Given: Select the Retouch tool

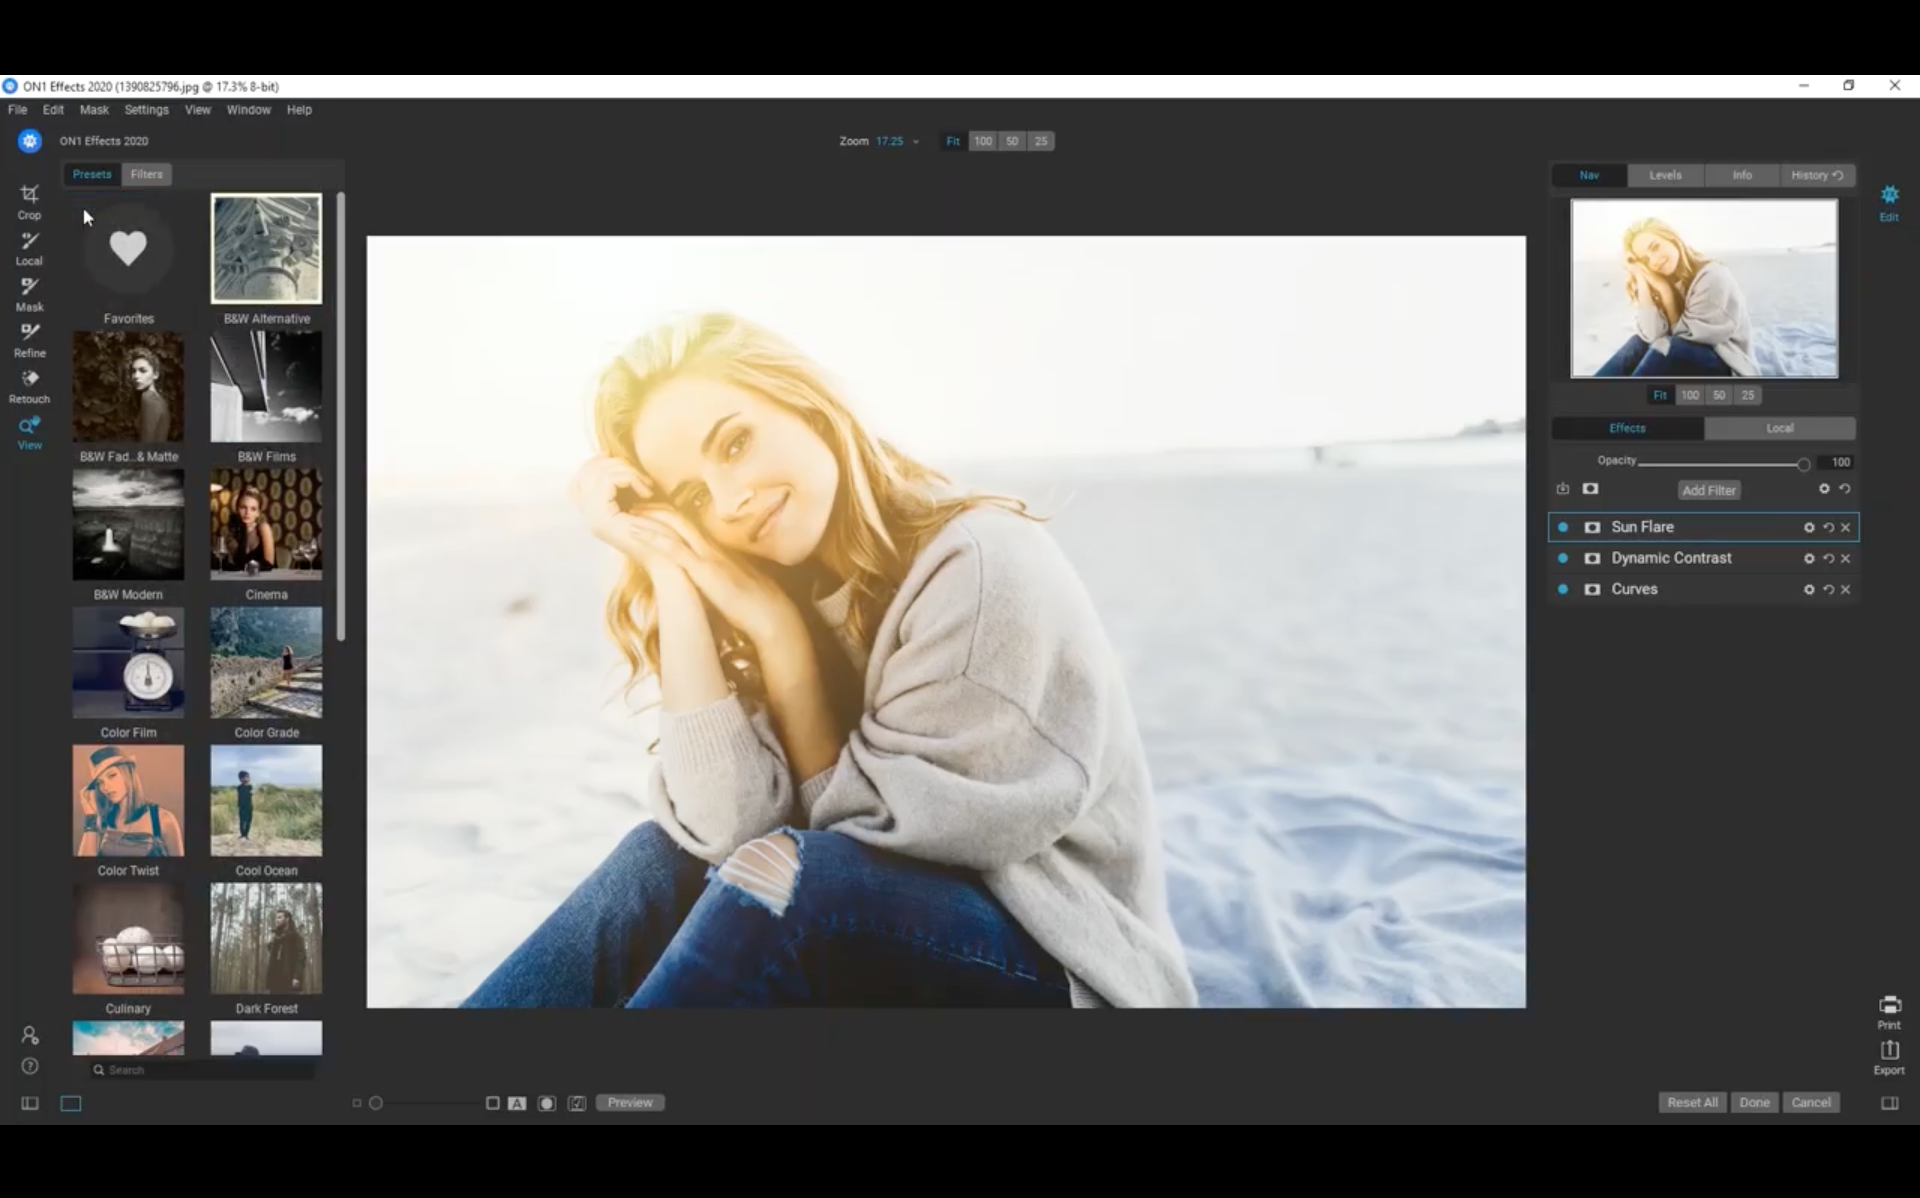Looking at the screenshot, I should tap(29, 384).
